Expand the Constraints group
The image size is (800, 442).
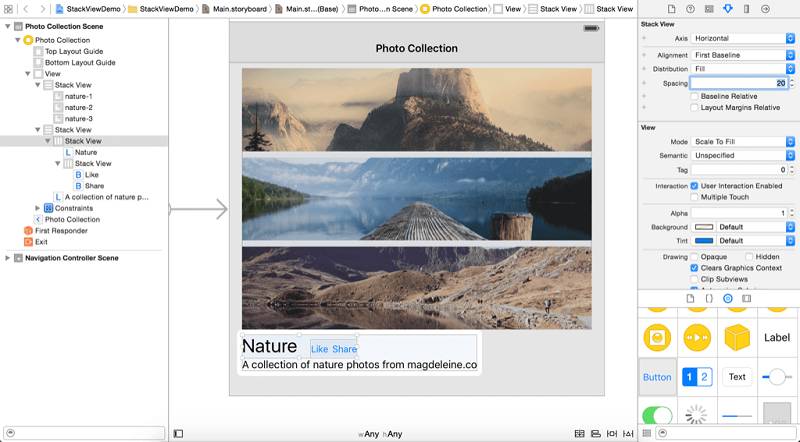click(x=37, y=208)
